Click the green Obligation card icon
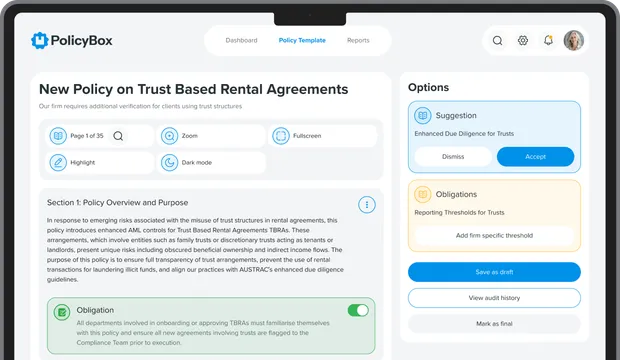Screen dimensions: 620x360 [62, 313]
